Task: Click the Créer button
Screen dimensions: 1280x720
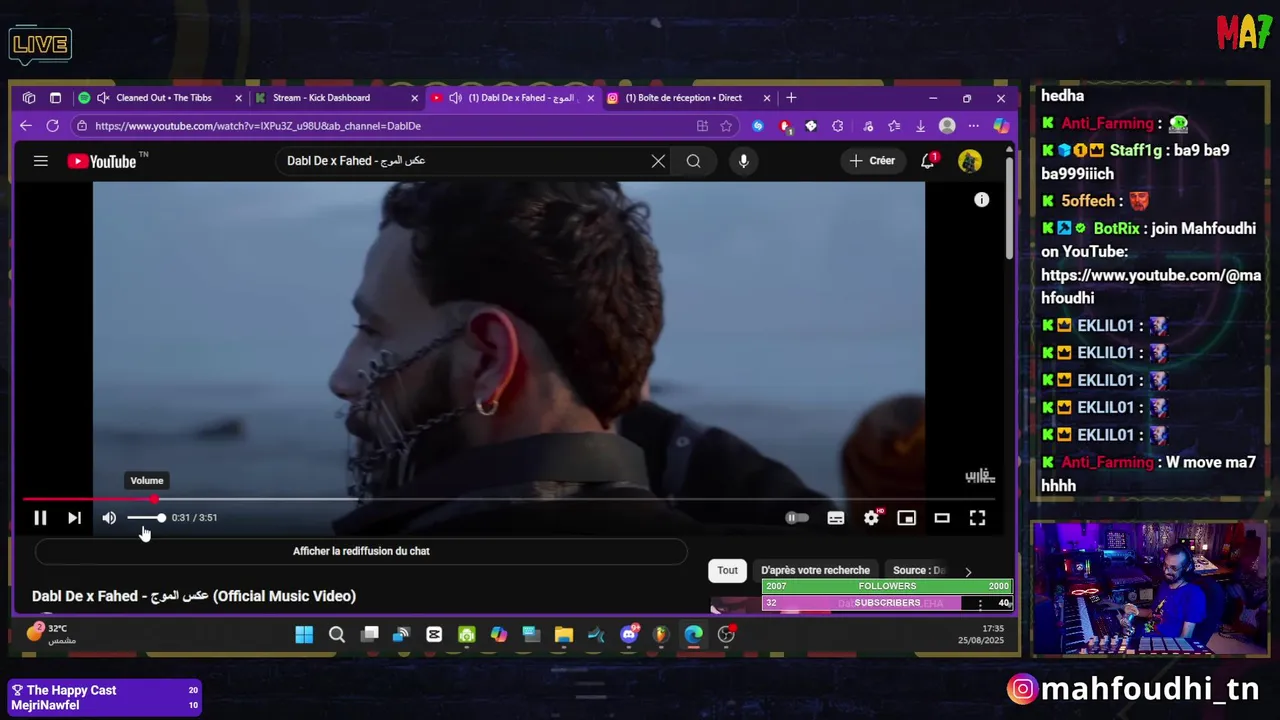Action: [873, 161]
